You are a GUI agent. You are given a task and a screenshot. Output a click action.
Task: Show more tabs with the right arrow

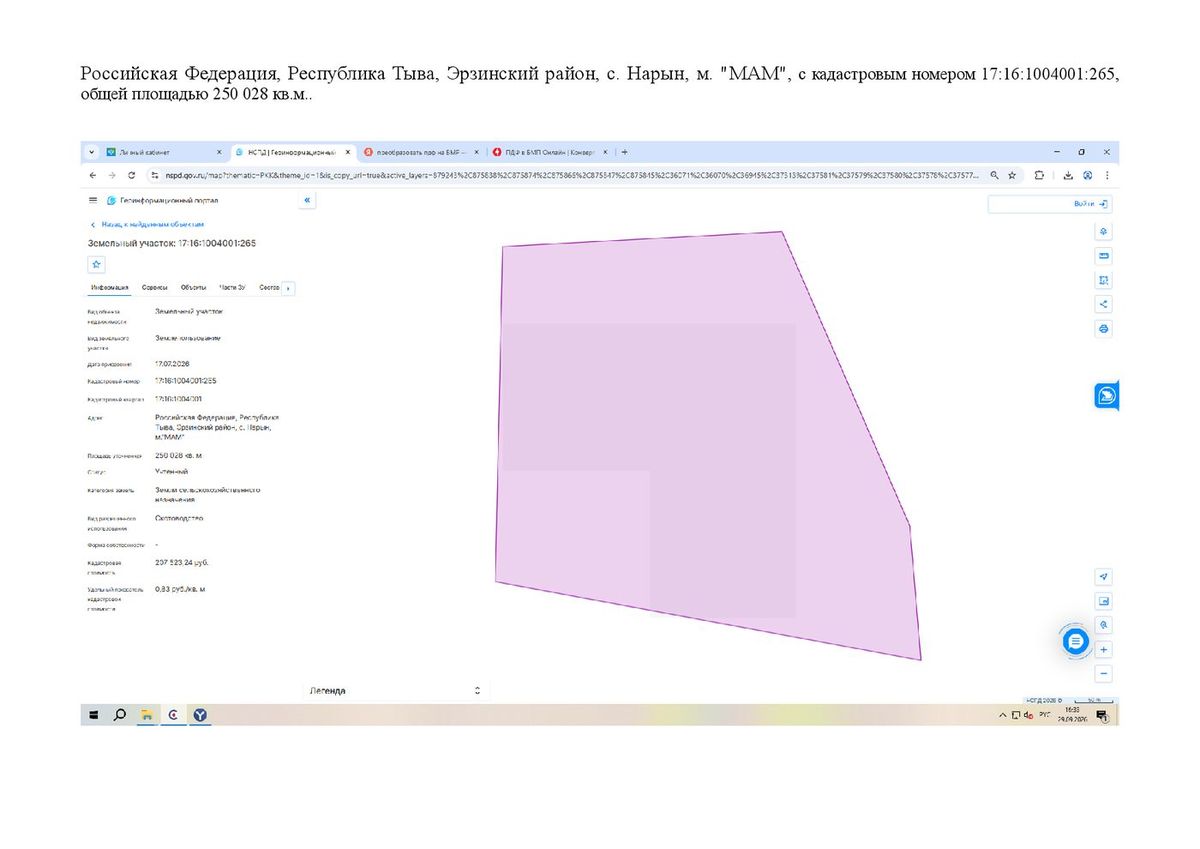289,288
